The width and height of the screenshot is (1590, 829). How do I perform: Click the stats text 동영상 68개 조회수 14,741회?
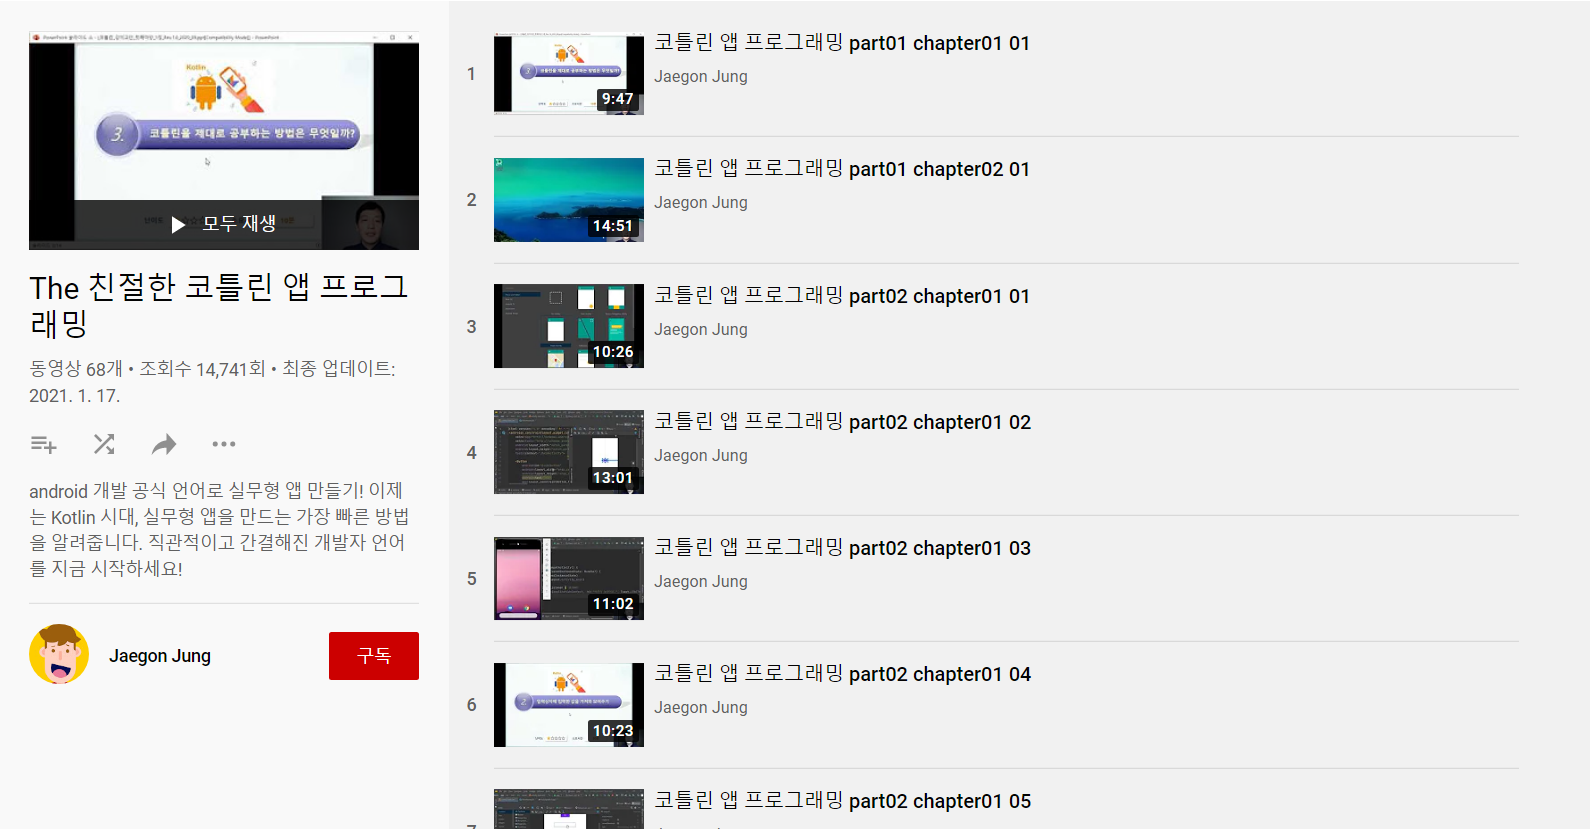pyautogui.click(x=147, y=369)
